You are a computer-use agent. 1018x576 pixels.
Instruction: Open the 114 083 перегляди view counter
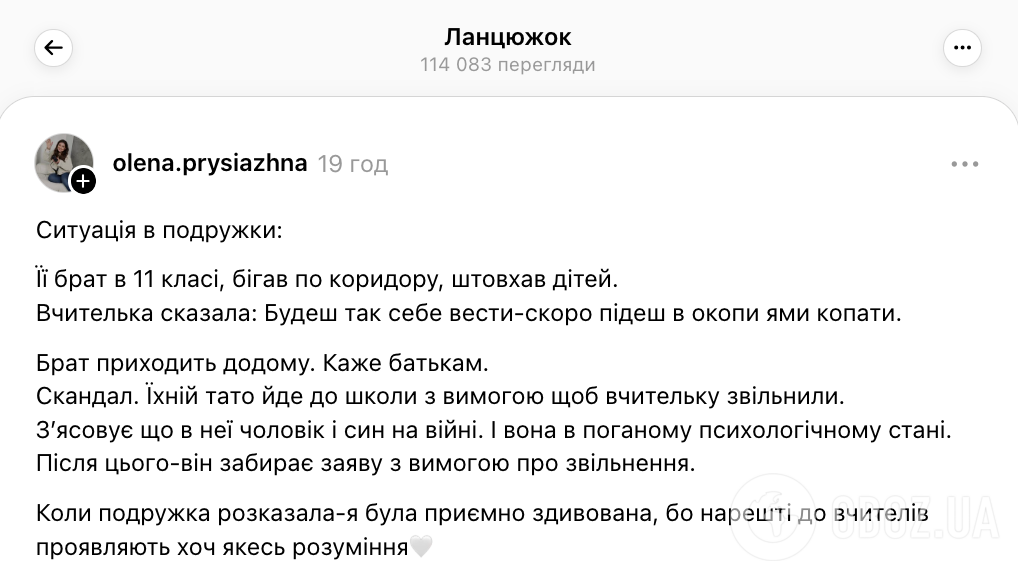coord(509,64)
